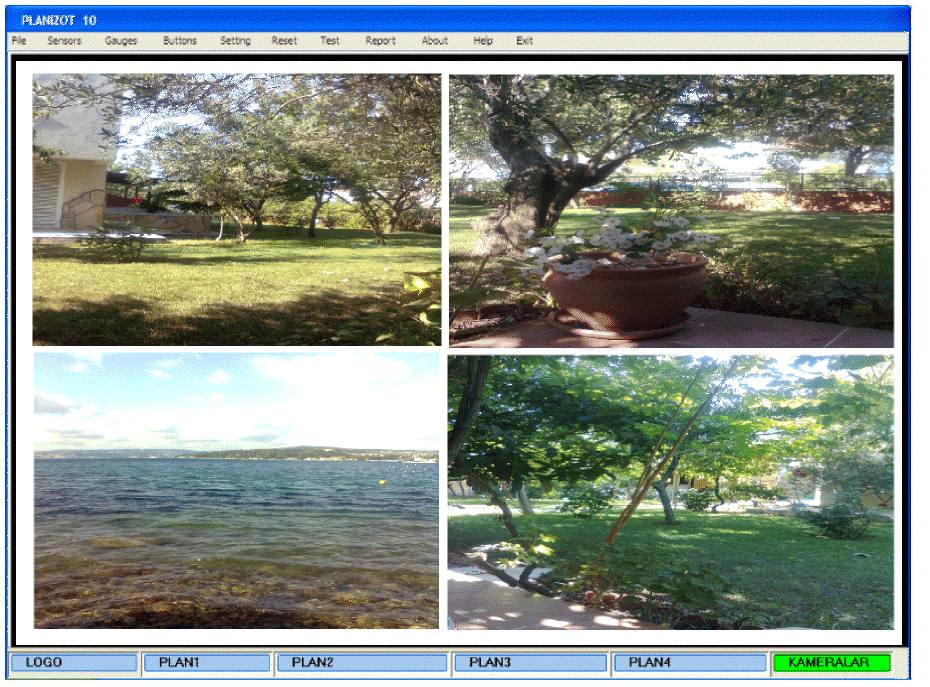Select the shaded lawn path camera image
This screenshot has width=930, height=687.
pos(671,492)
